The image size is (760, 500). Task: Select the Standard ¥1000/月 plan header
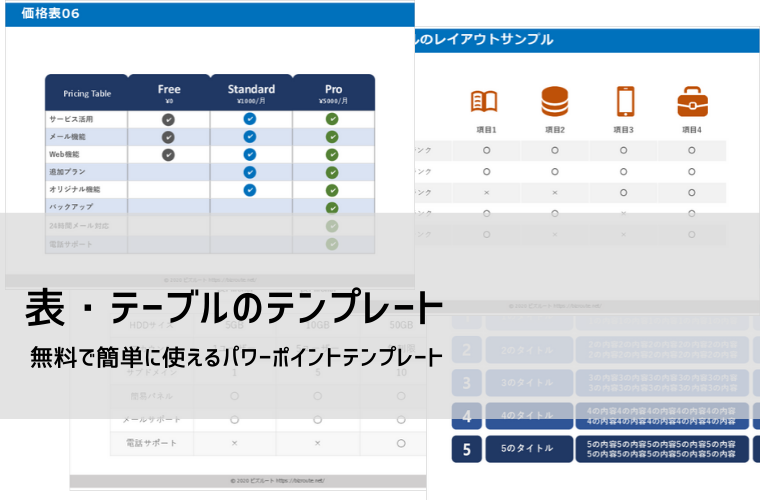[251, 93]
